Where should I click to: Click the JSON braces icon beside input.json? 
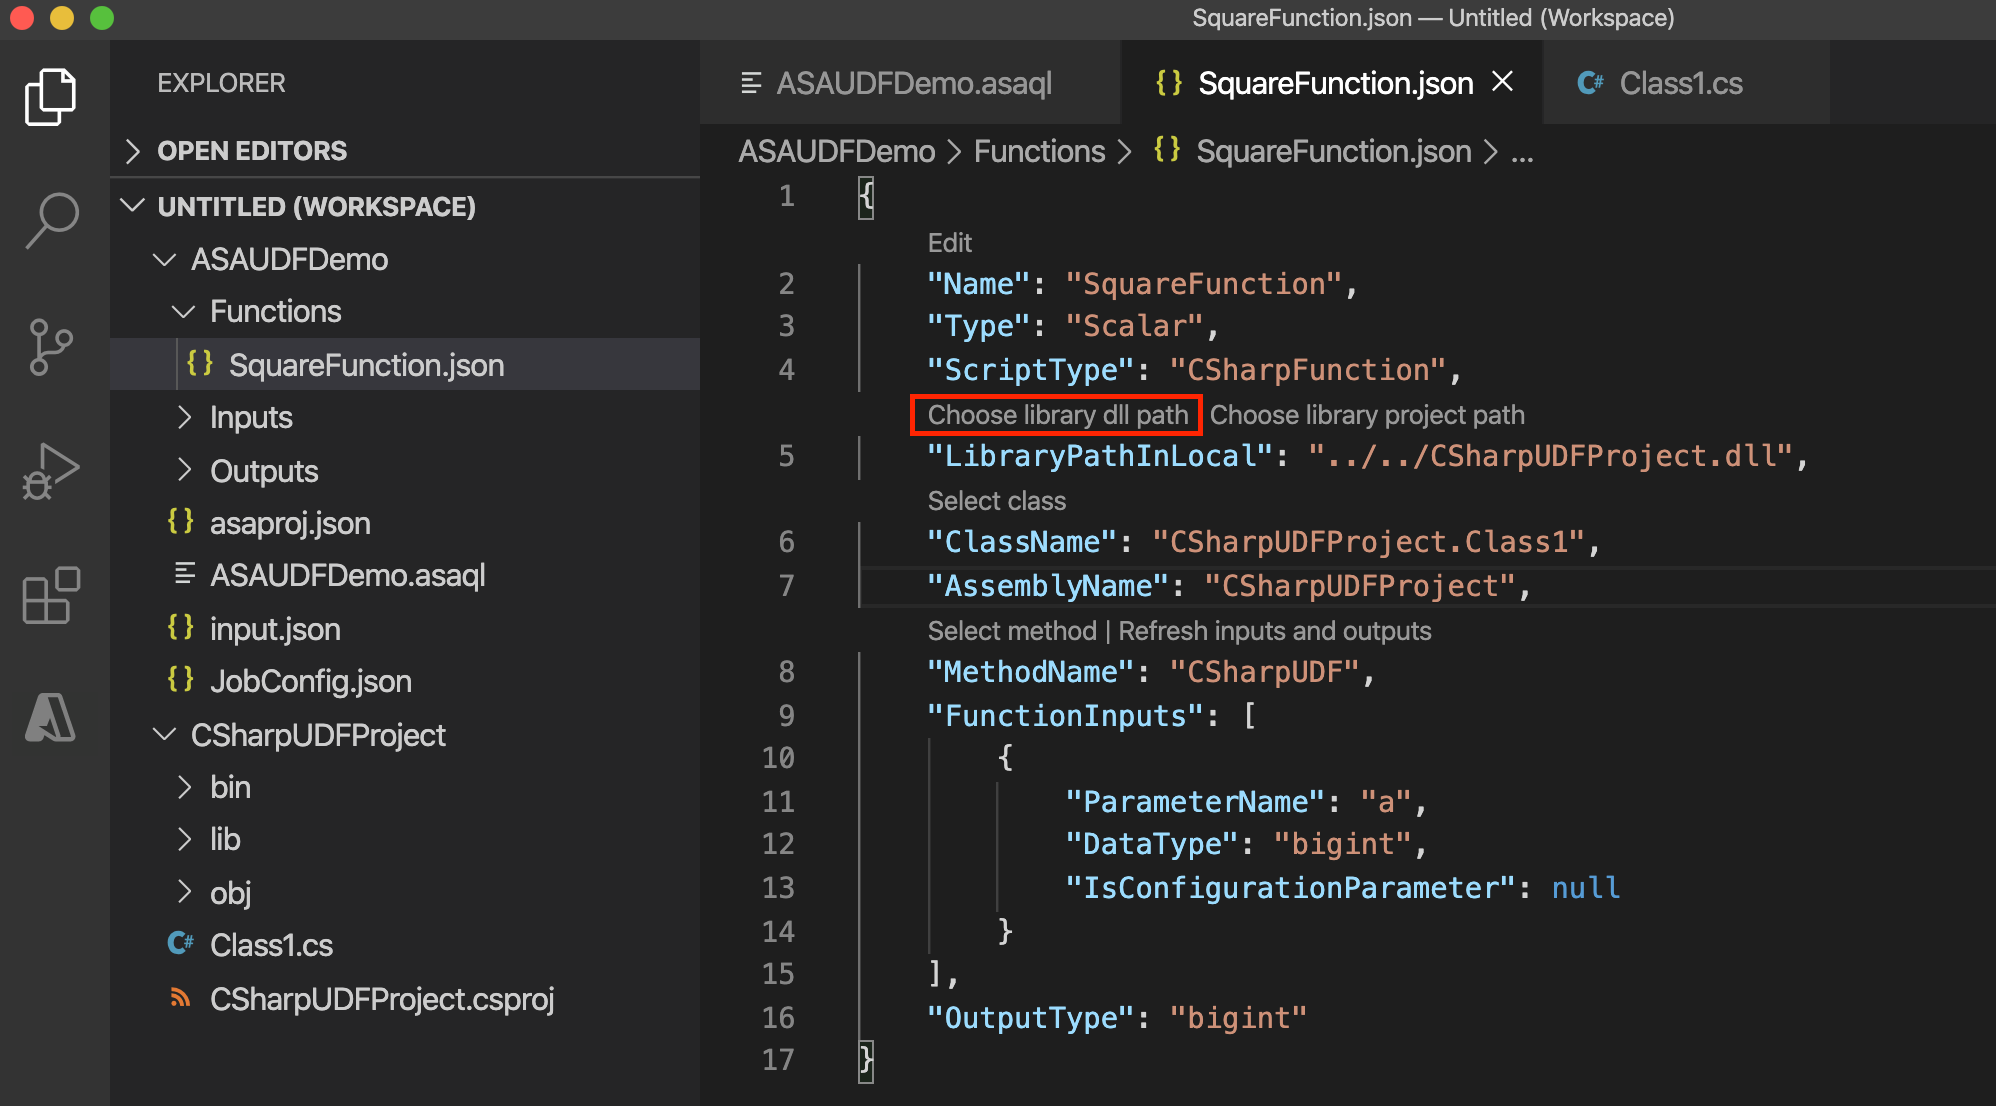[181, 628]
